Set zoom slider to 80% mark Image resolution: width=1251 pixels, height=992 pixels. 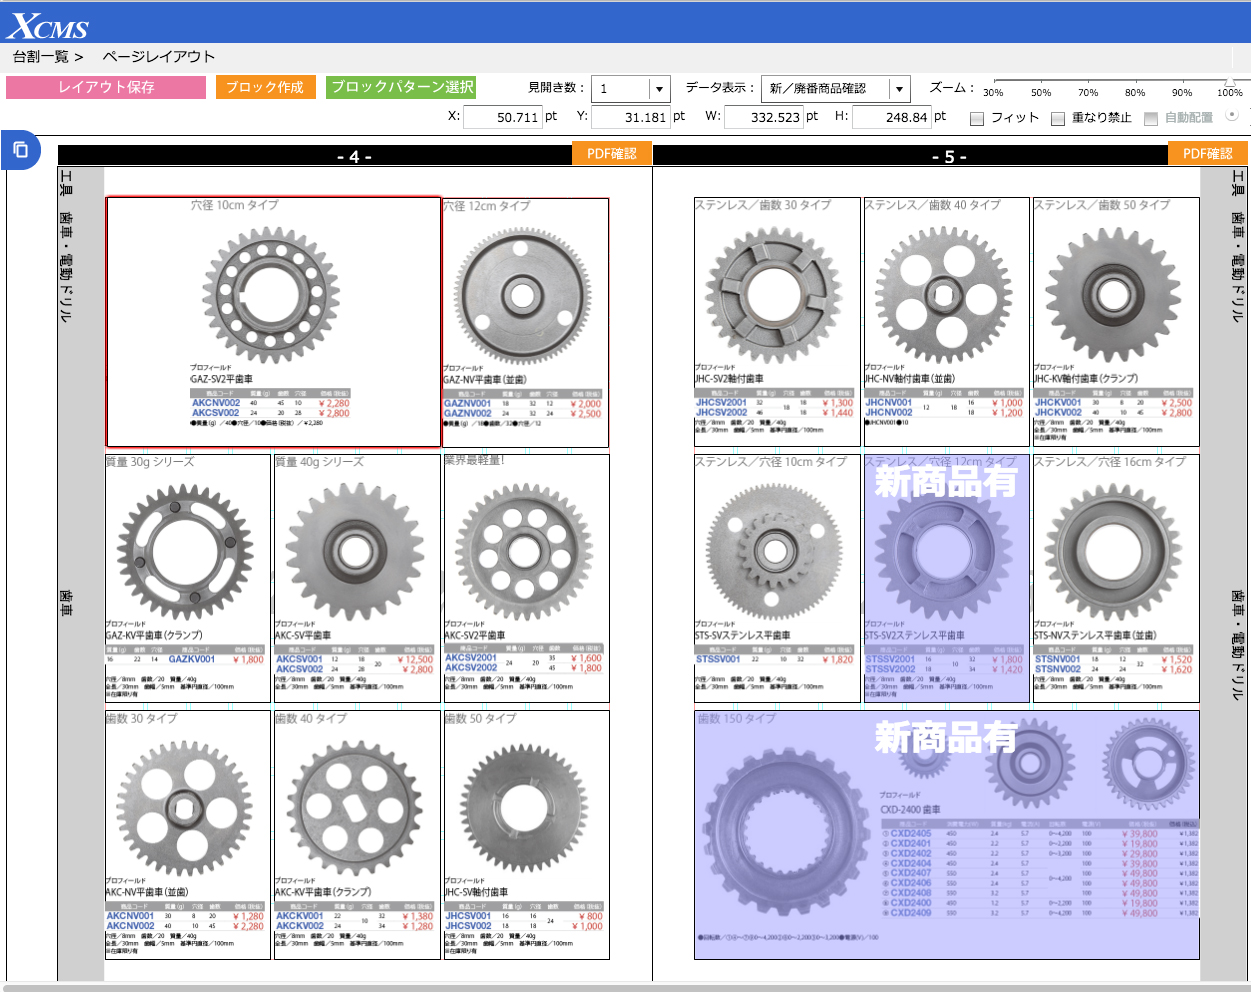click(1135, 92)
